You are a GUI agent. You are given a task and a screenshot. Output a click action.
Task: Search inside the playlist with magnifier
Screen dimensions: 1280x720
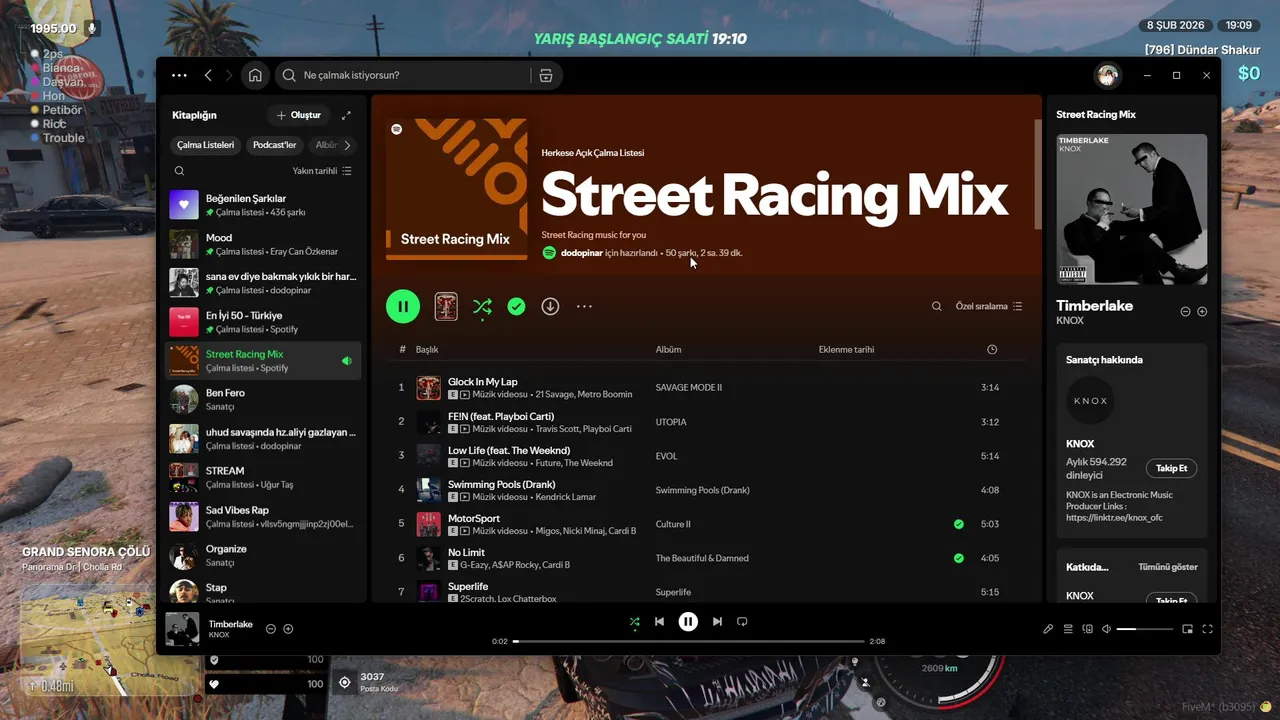pos(937,306)
